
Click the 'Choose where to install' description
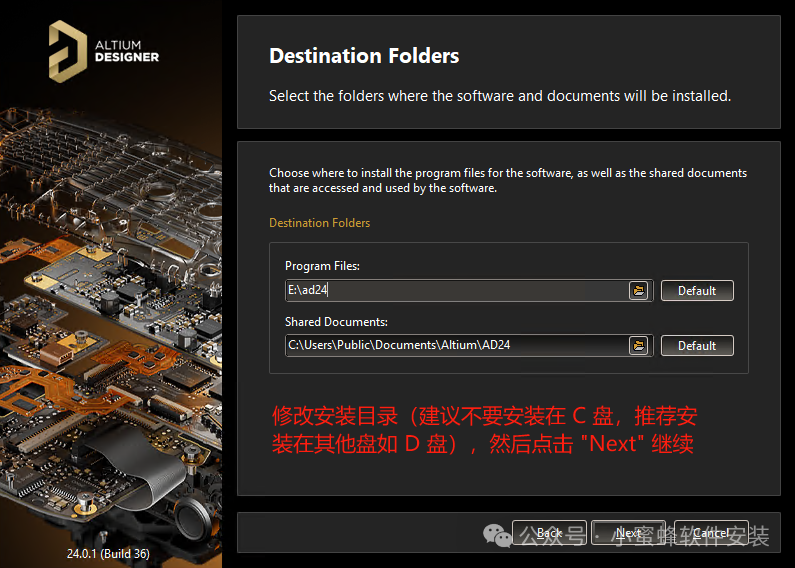point(508,180)
